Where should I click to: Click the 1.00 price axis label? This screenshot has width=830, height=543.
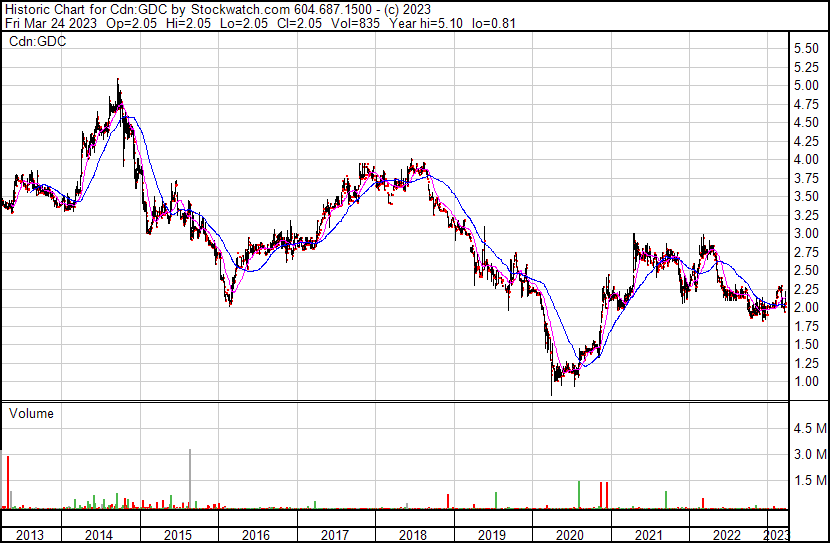click(x=807, y=382)
